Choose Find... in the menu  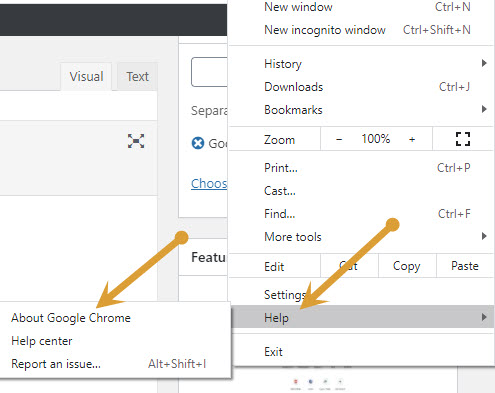click(x=361, y=214)
